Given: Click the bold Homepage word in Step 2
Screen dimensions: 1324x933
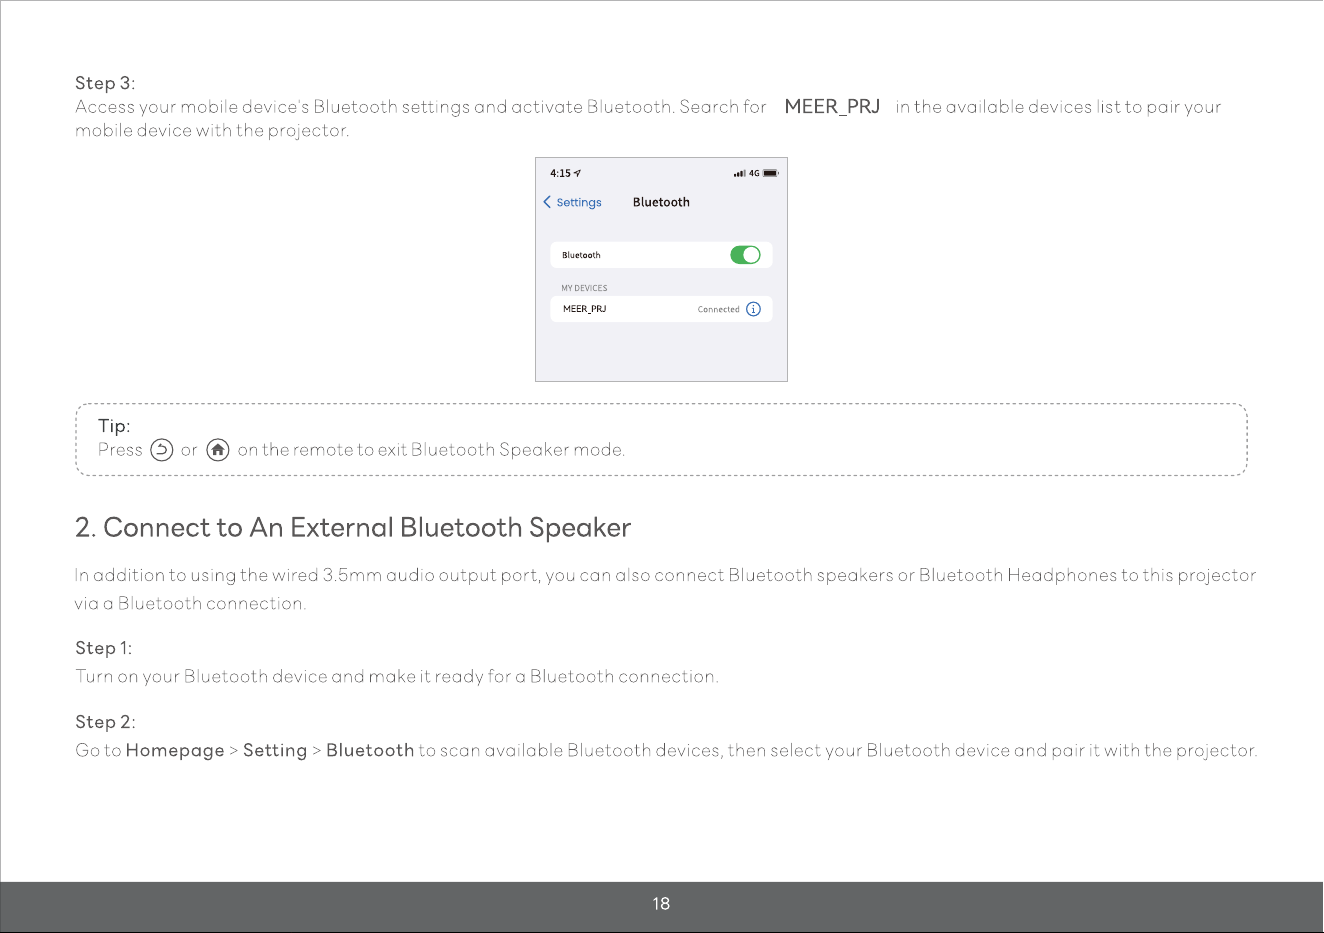Looking at the screenshot, I should click(x=175, y=751).
